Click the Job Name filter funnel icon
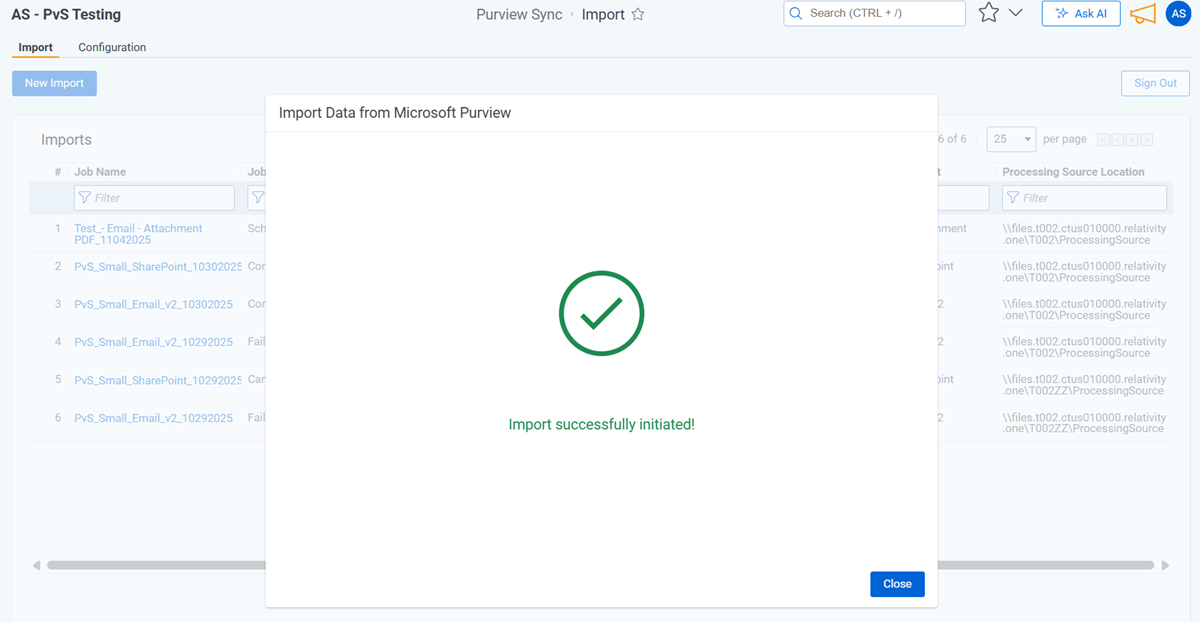The height and width of the screenshot is (622, 1200). pos(84,198)
